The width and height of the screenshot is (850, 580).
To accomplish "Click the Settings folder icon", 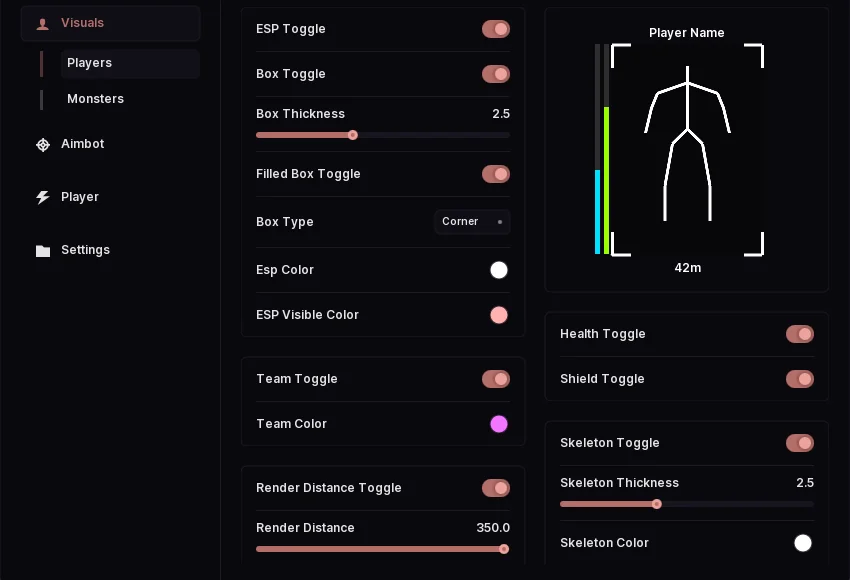I will click(x=43, y=250).
